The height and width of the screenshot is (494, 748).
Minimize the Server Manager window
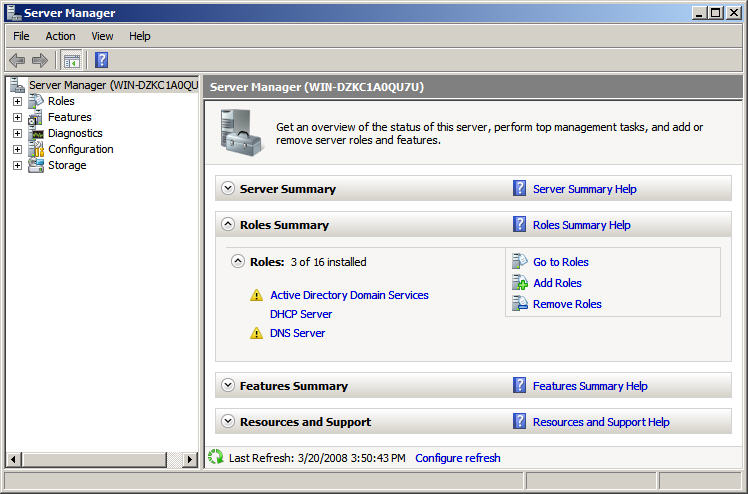point(700,13)
